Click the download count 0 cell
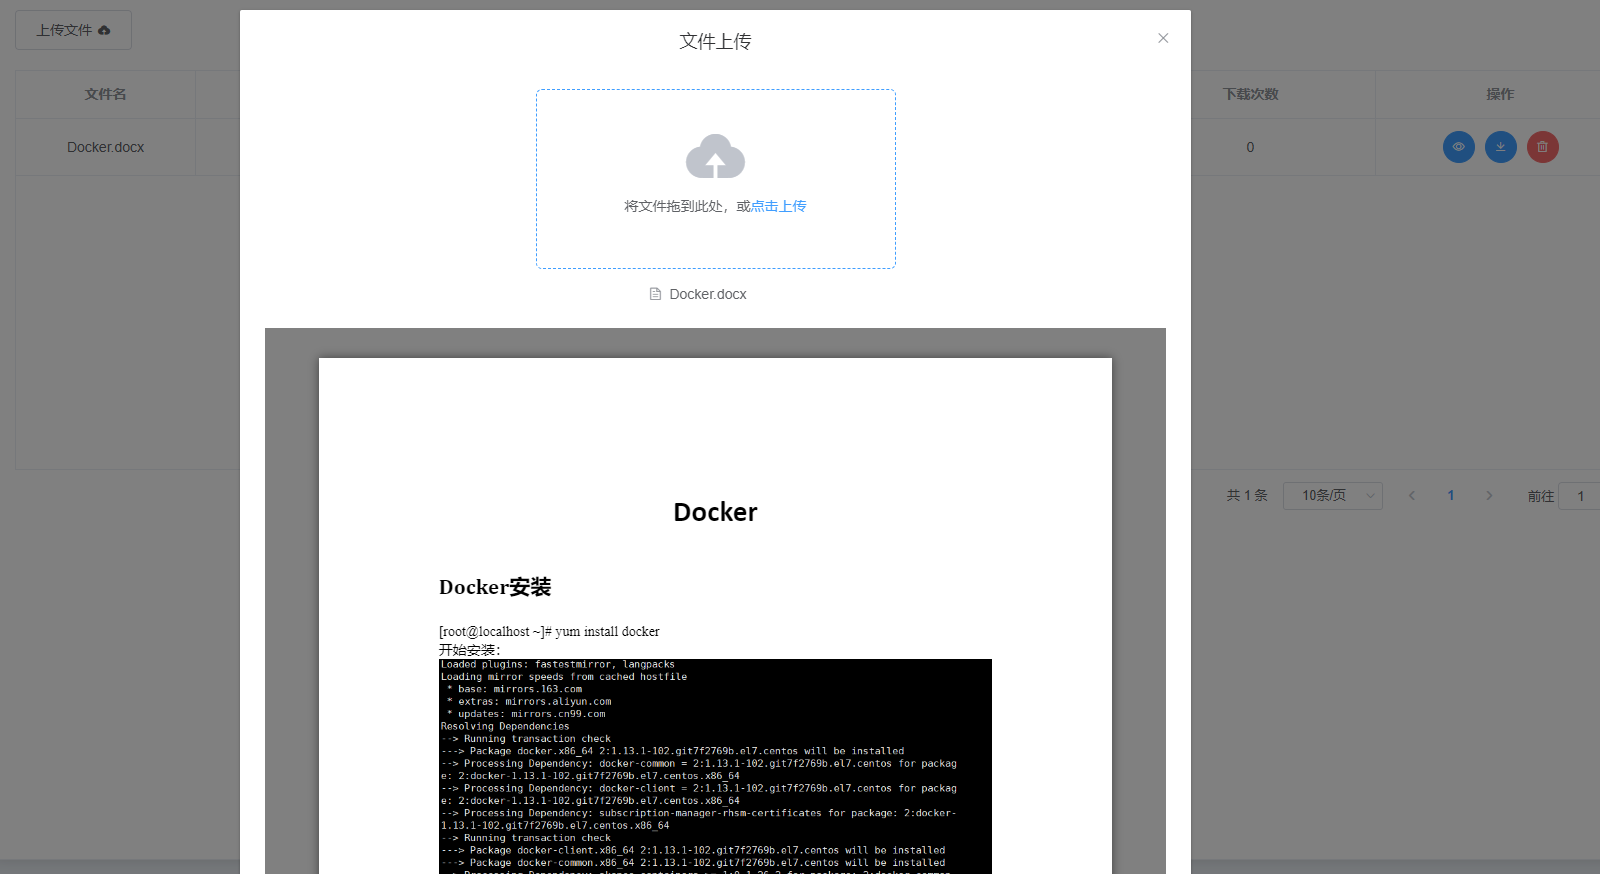The width and height of the screenshot is (1600, 874). [1250, 147]
